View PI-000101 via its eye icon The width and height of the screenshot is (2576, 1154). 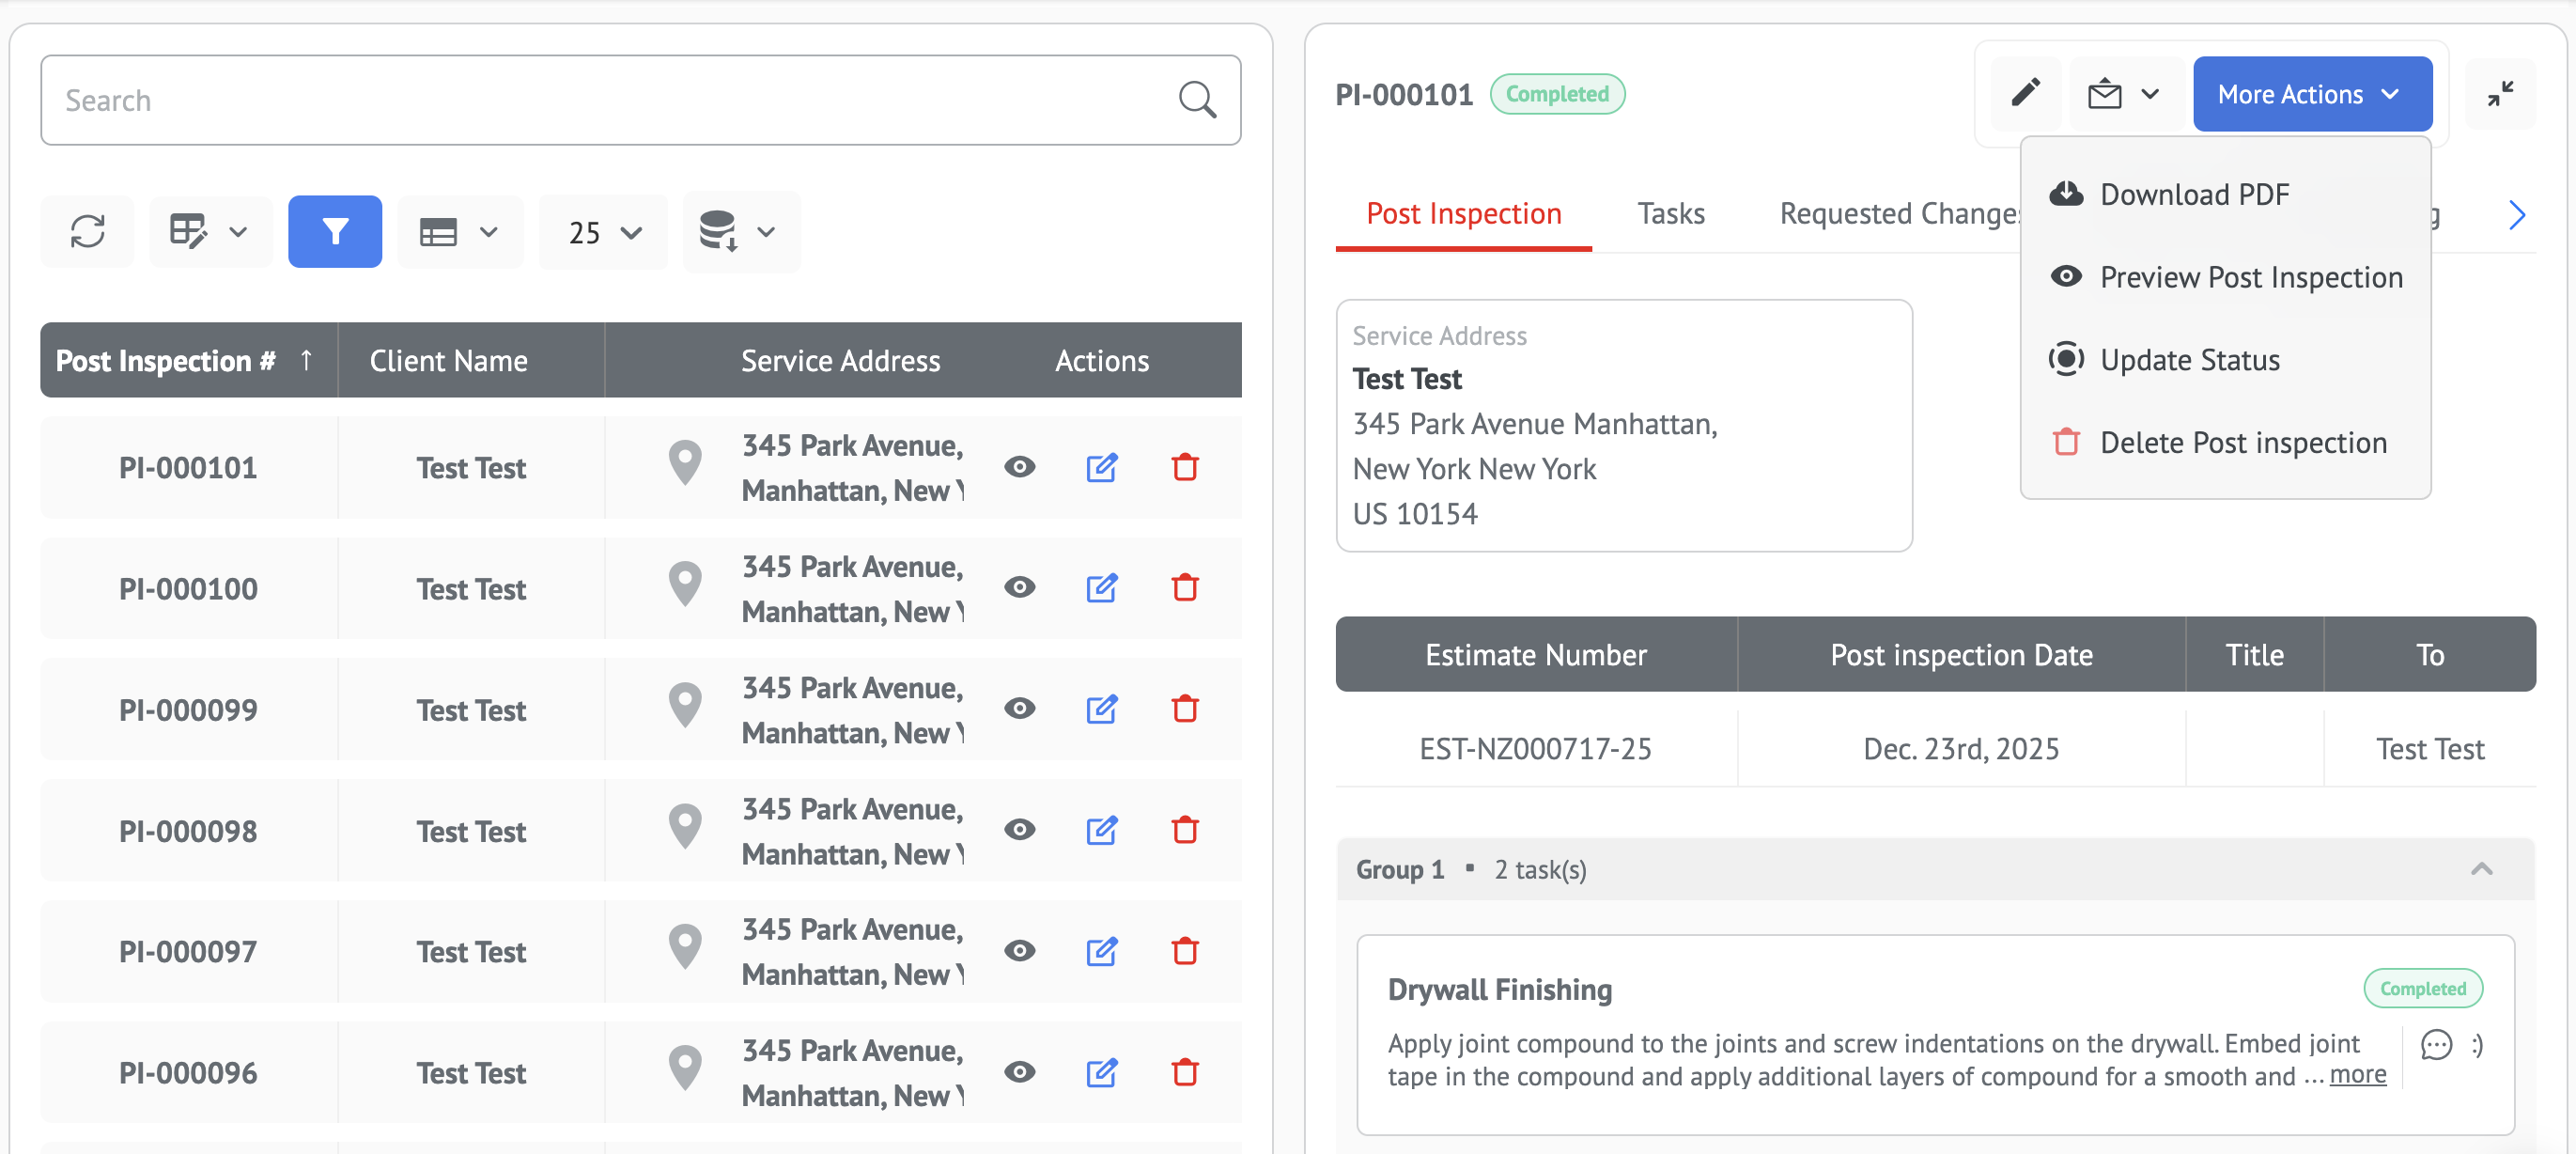[x=1019, y=467]
